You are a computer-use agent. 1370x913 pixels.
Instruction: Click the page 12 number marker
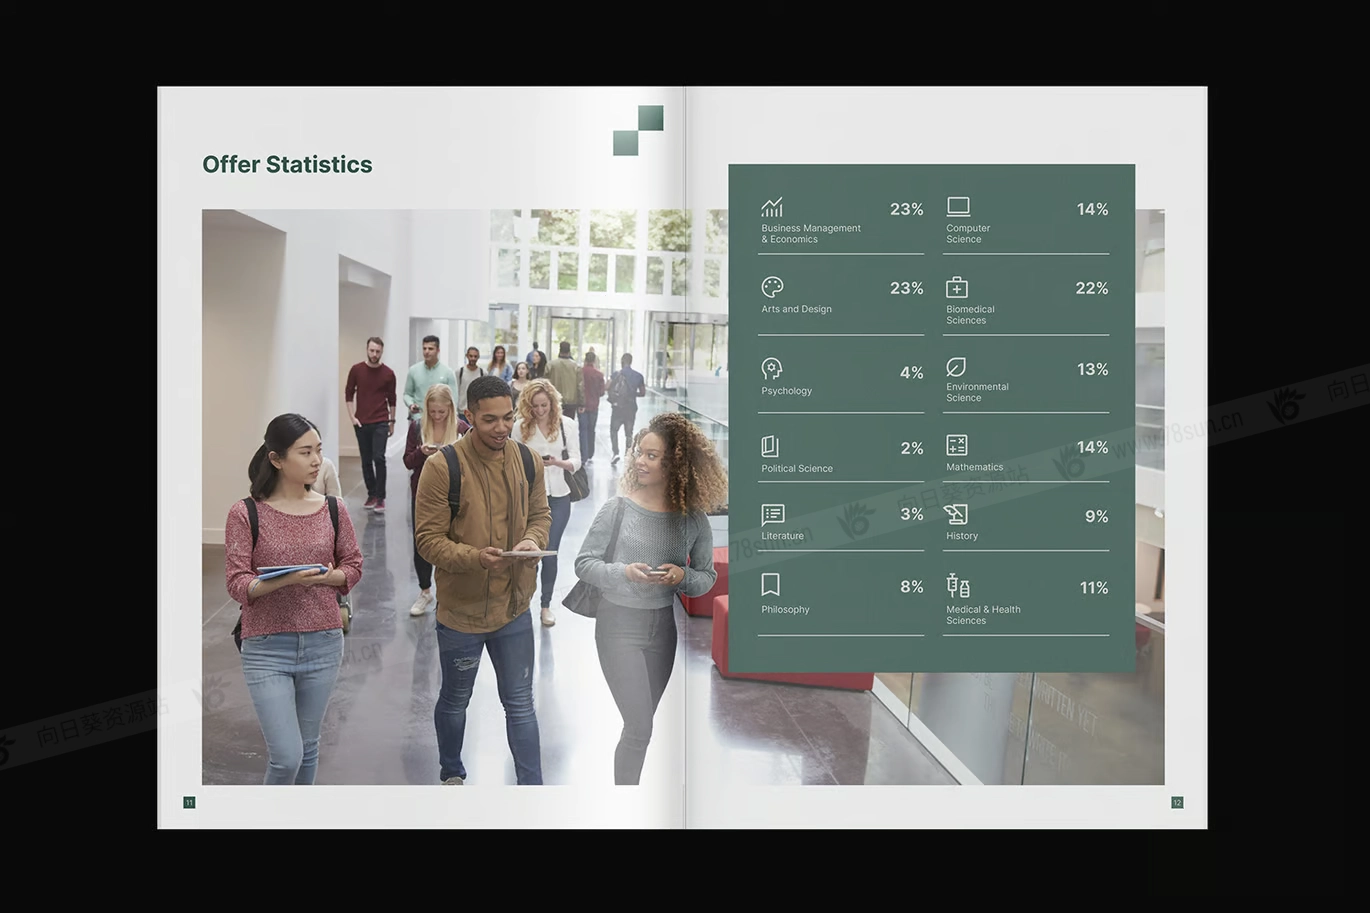pyautogui.click(x=1177, y=802)
